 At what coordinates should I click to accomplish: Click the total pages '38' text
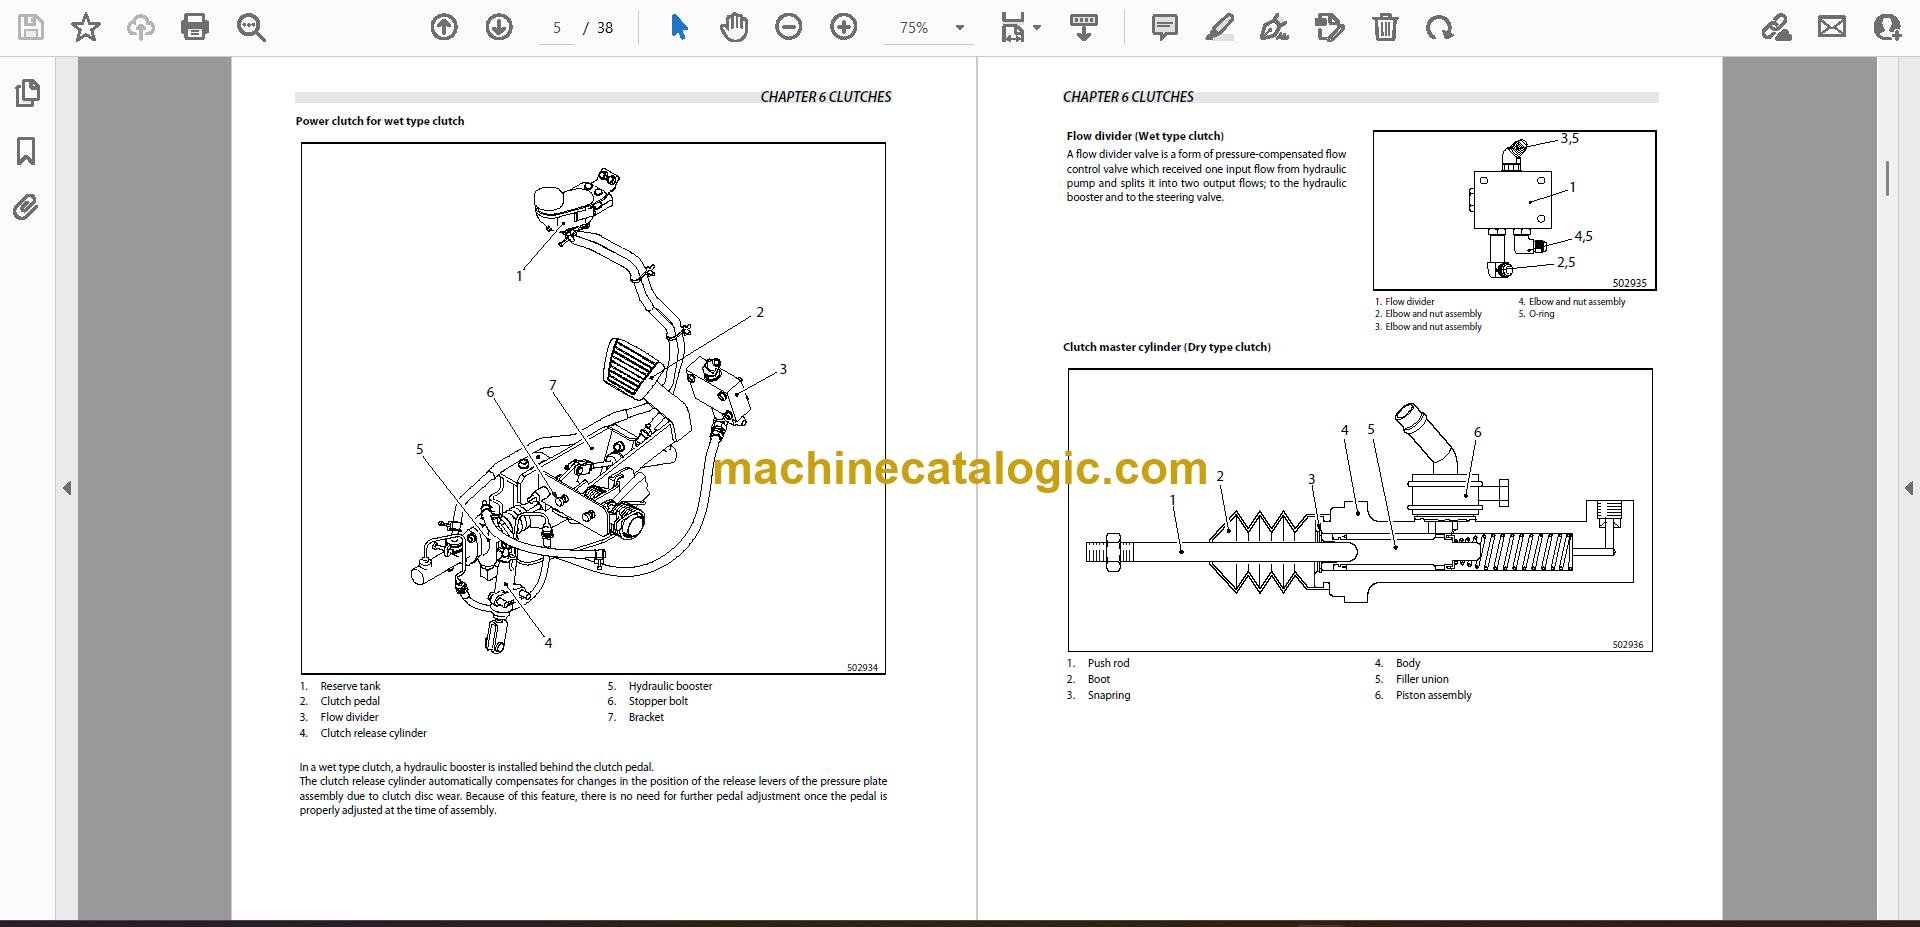click(x=605, y=28)
